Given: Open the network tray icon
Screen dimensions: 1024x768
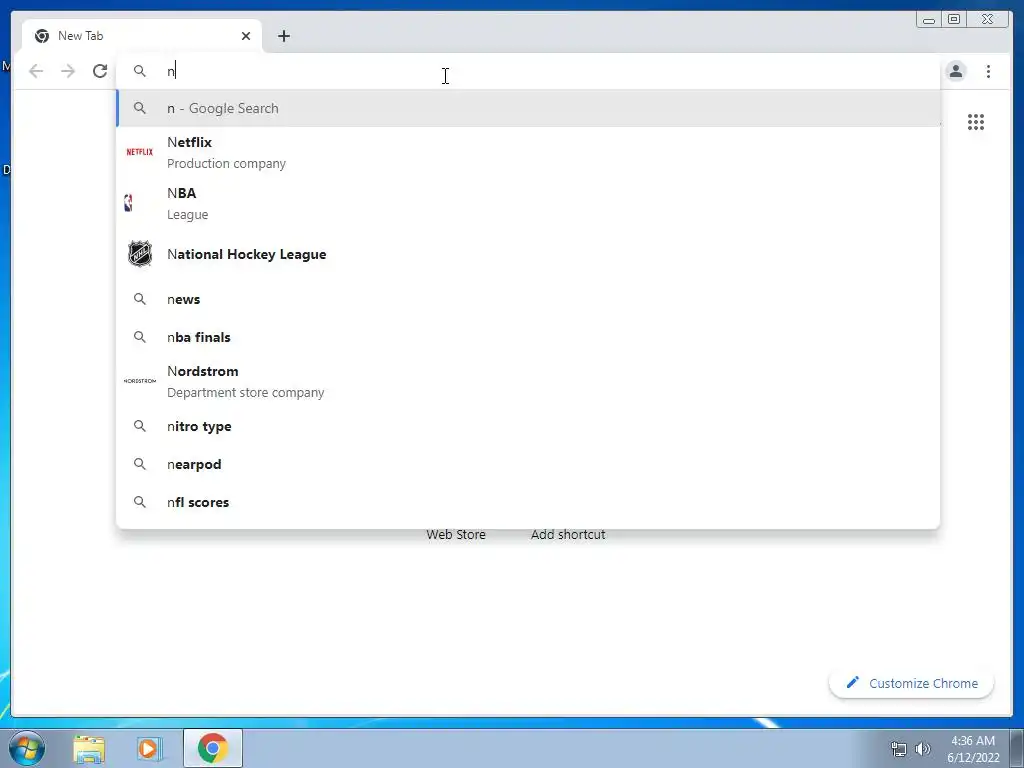Looking at the screenshot, I should (899, 749).
